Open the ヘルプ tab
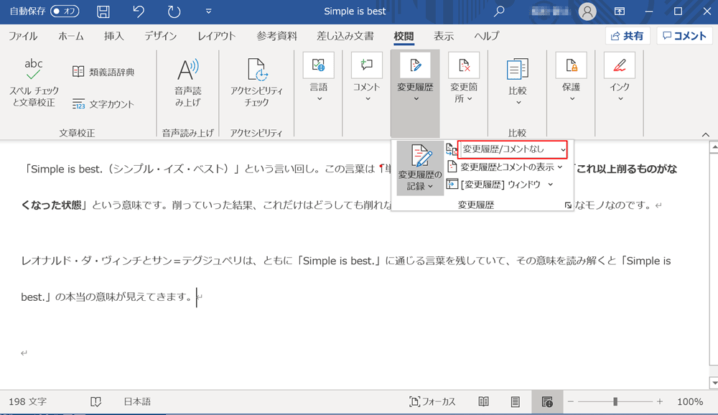The width and height of the screenshot is (718, 415). [486, 36]
